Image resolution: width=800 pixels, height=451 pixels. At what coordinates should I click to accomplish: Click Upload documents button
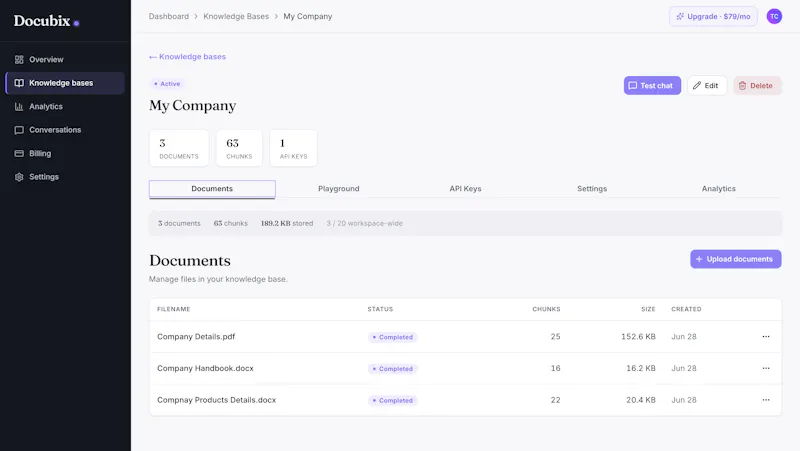(736, 259)
